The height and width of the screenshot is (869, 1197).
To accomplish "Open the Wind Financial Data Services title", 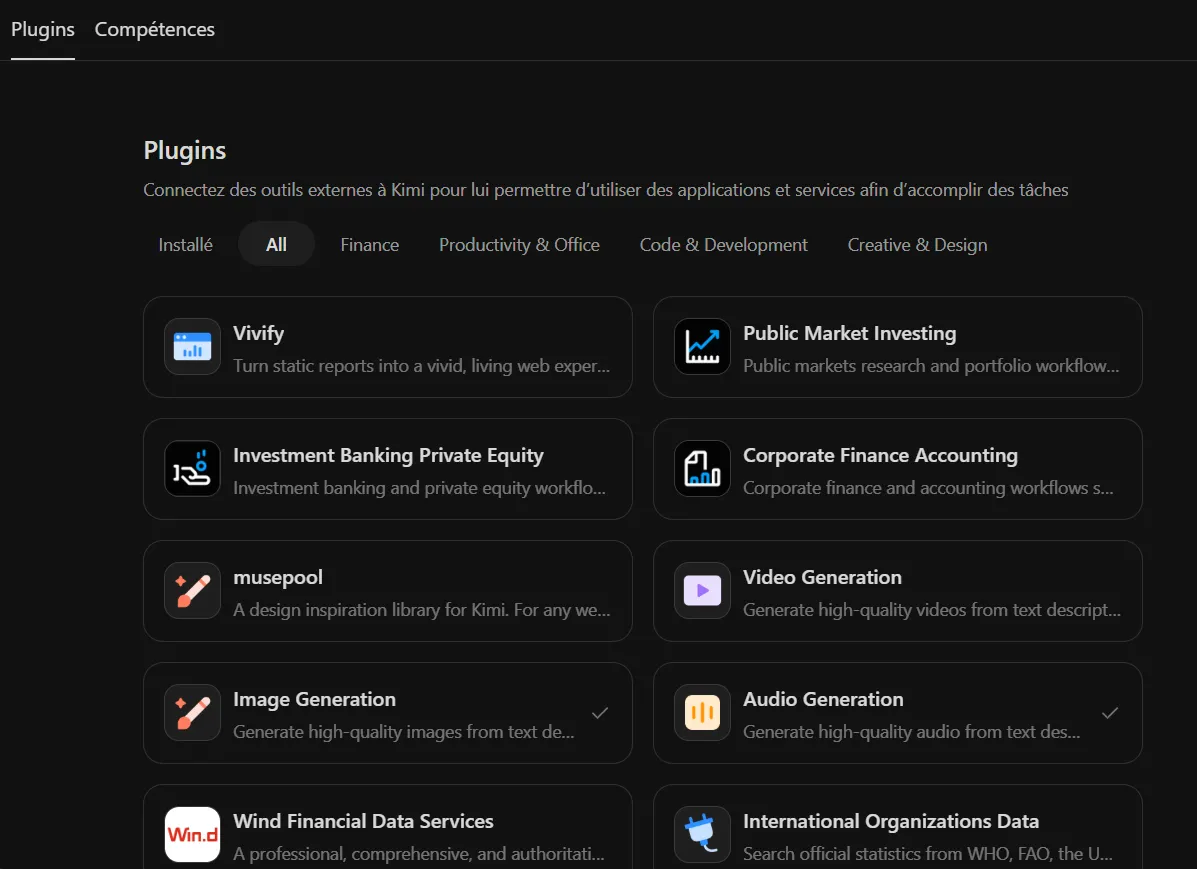I will pos(363,822).
